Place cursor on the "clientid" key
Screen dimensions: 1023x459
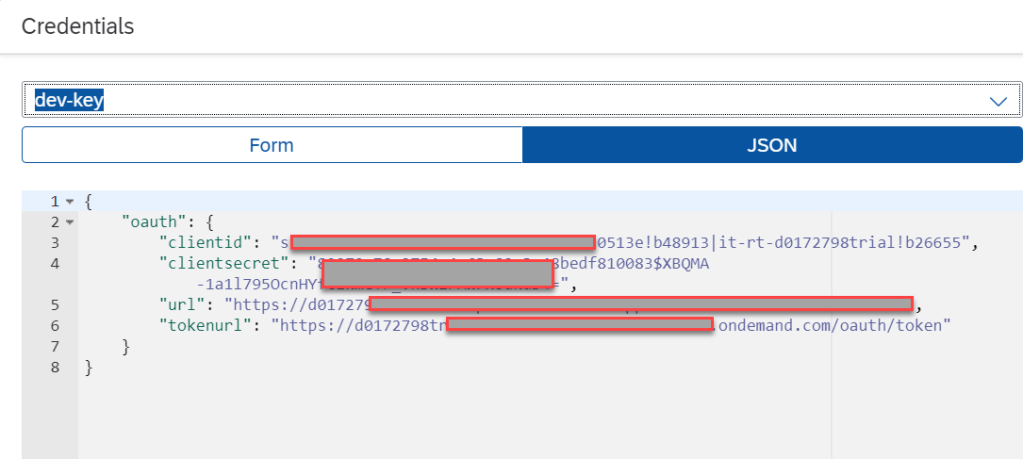pyautogui.click(x=205, y=243)
